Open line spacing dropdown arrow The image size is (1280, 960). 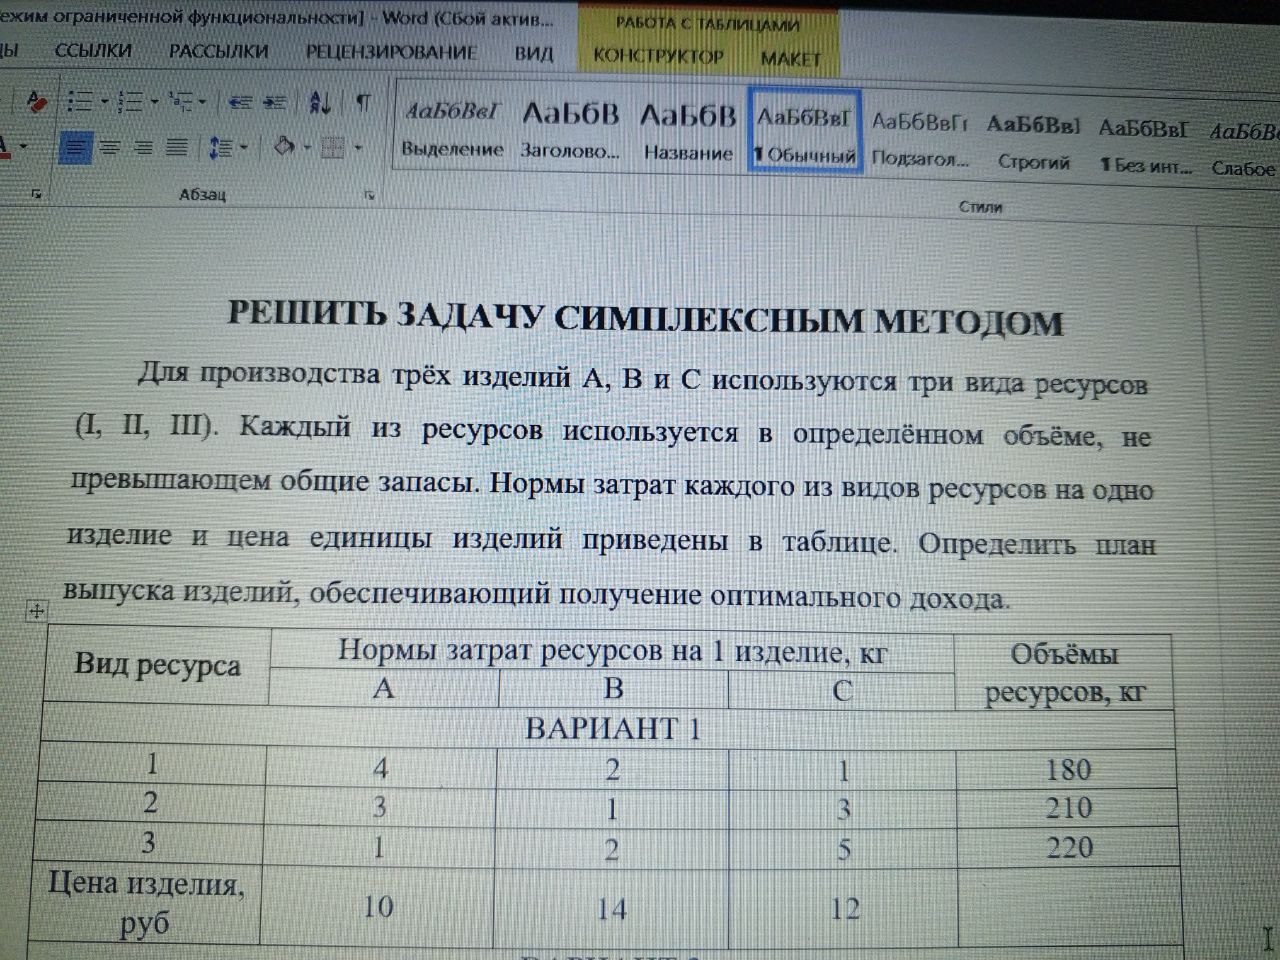(243, 149)
